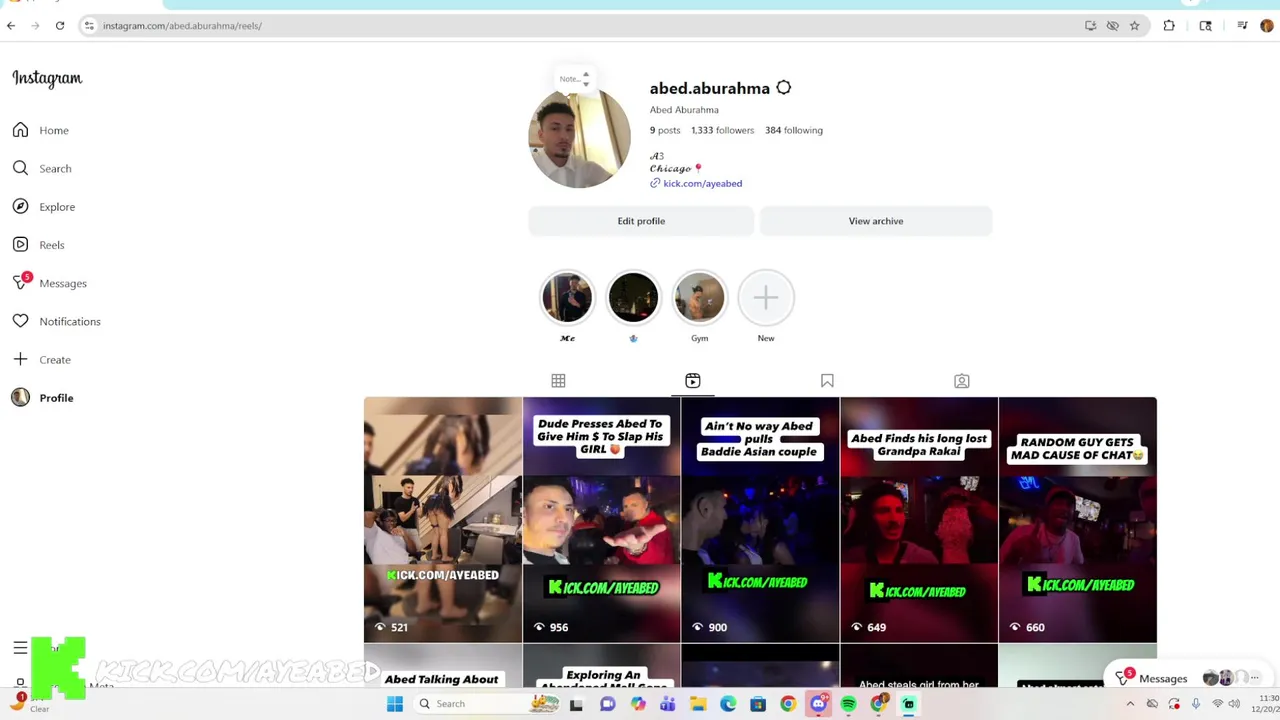Open the browser Extensions puzzle icon
The height and width of the screenshot is (720, 1280).
(x=1169, y=26)
